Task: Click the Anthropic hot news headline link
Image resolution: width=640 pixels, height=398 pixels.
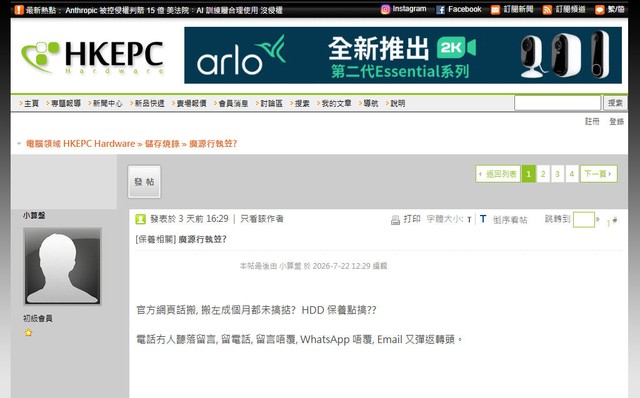Action: (174, 10)
